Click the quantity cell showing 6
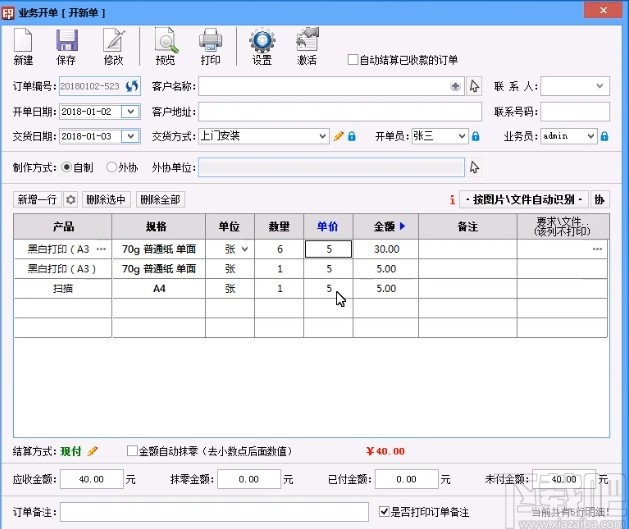629x529 pixels. click(279, 249)
